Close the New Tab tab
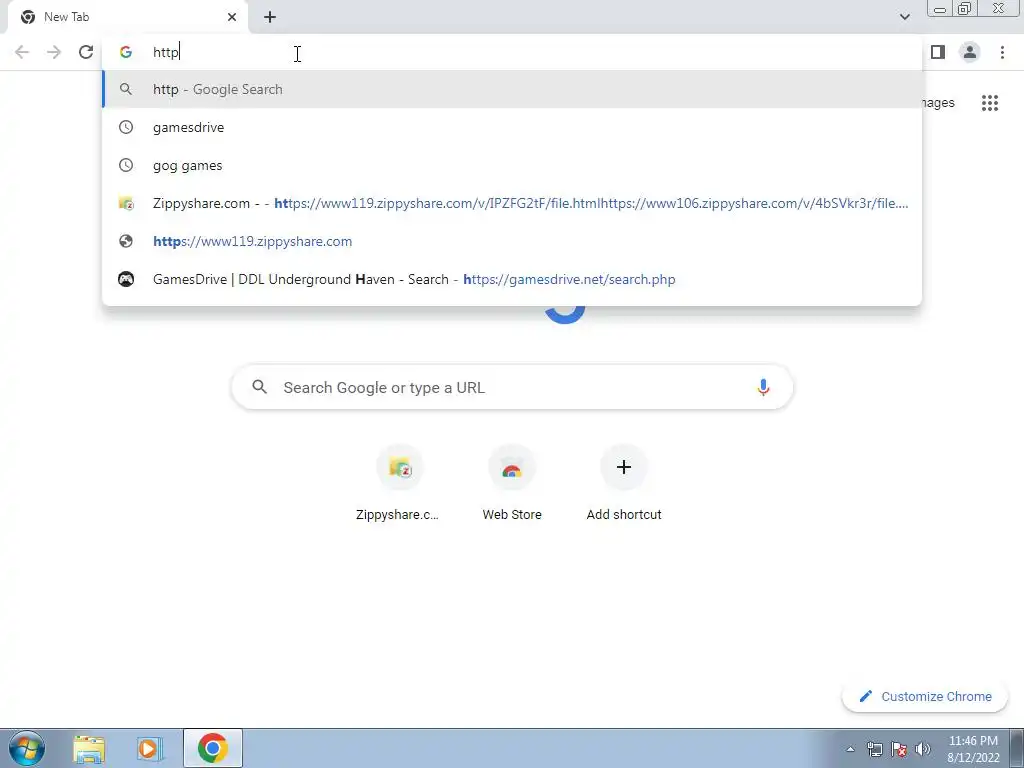 [232, 17]
